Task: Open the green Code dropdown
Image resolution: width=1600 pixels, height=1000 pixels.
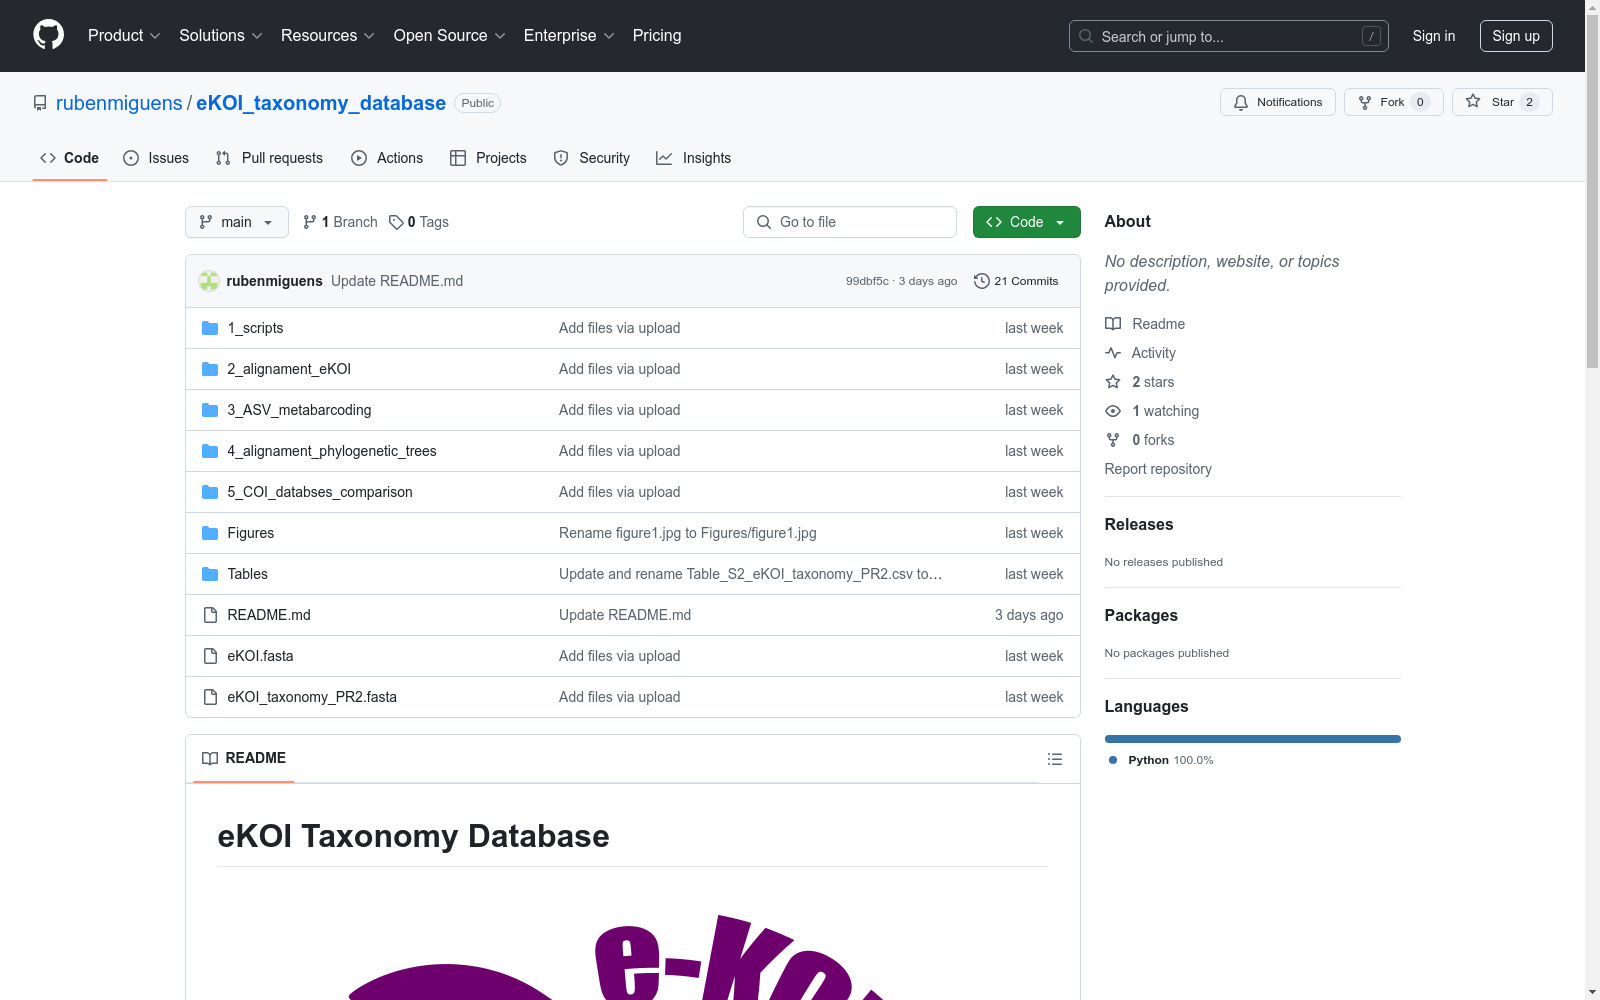Action: tap(1026, 222)
